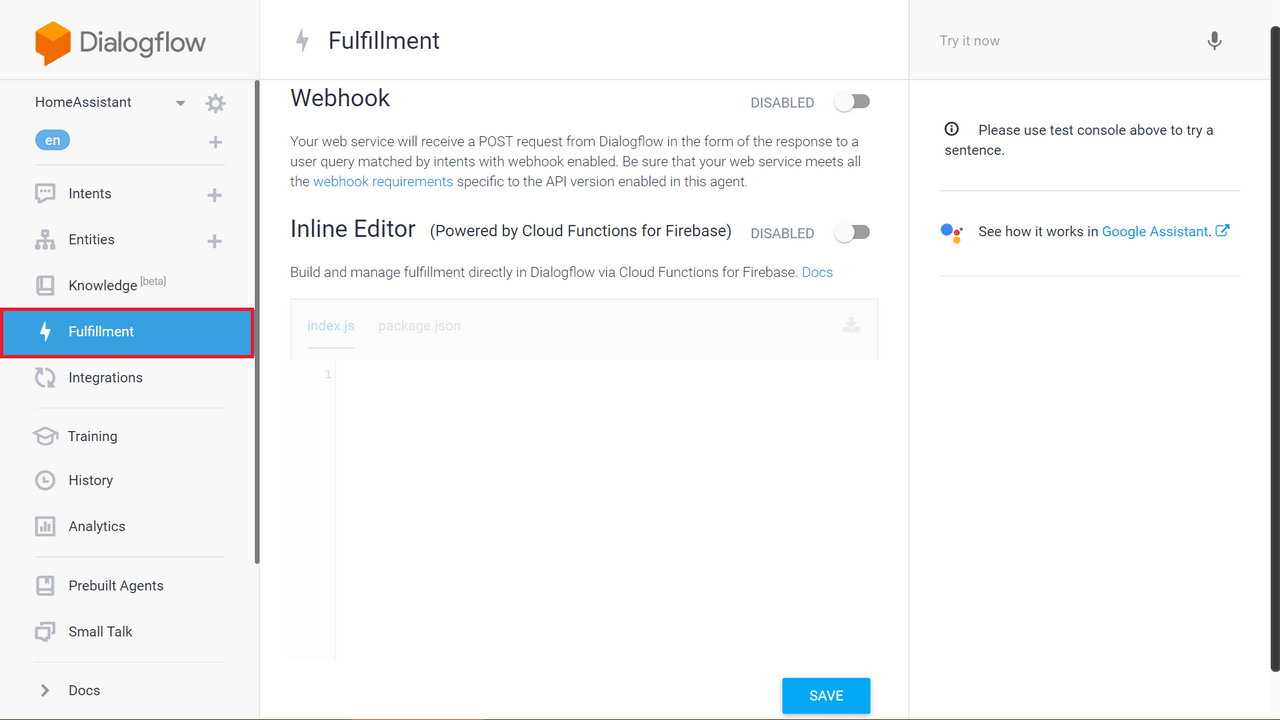Click the Knowledge book icon
The width and height of the screenshot is (1280, 720).
pyautogui.click(x=45, y=286)
